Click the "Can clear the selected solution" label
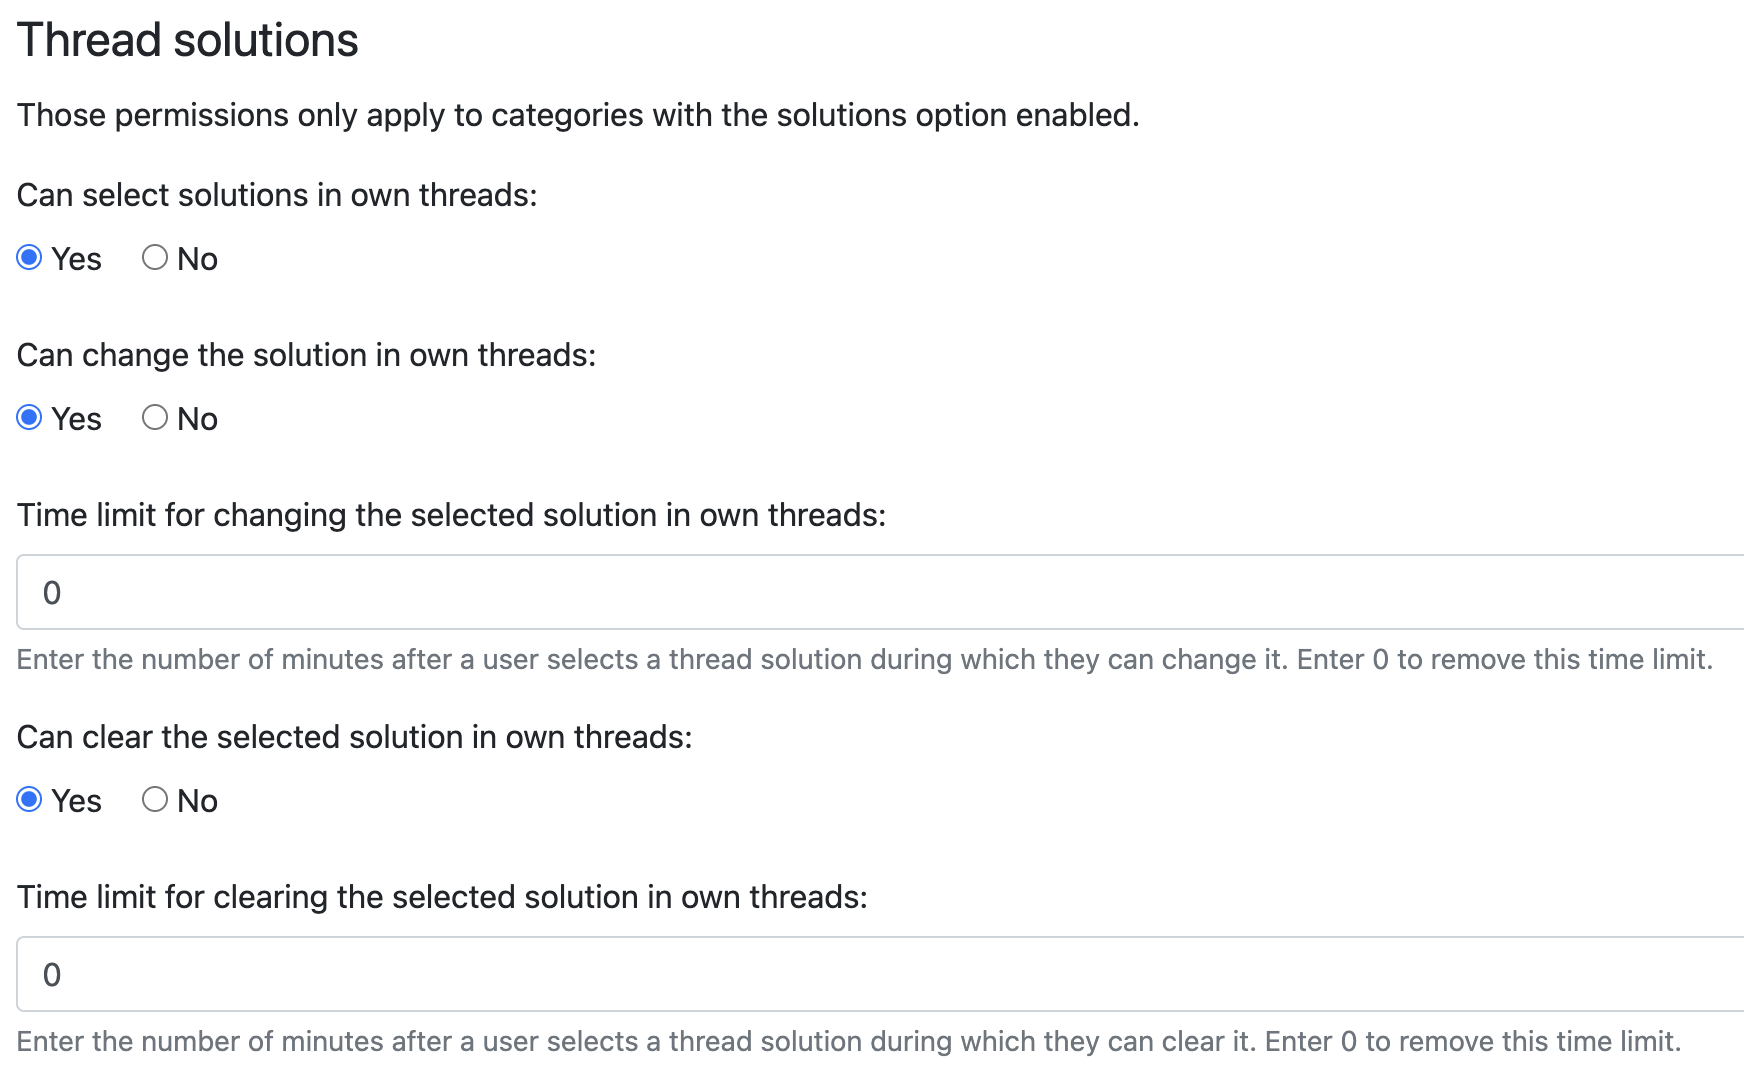Screen dimensions: 1744x1084 tap(354, 737)
